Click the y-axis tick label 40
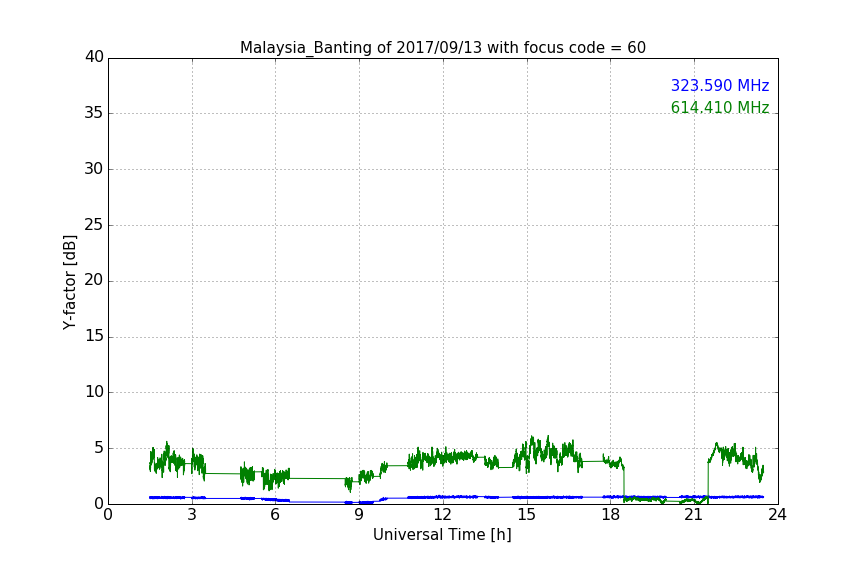The height and width of the screenshot is (576, 864). pos(94,57)
